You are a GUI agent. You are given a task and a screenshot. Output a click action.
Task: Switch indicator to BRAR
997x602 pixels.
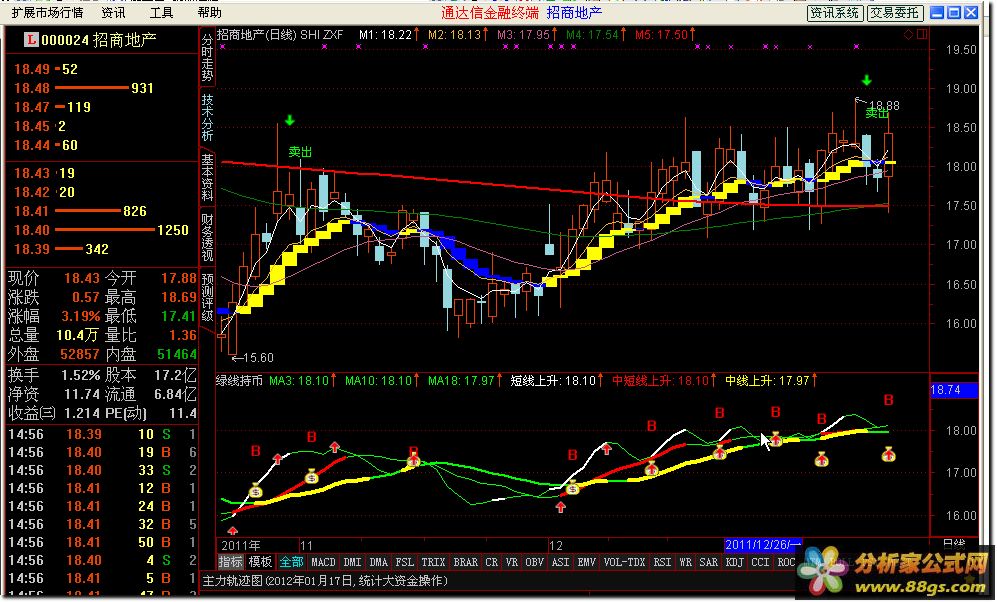coord(465,562)
